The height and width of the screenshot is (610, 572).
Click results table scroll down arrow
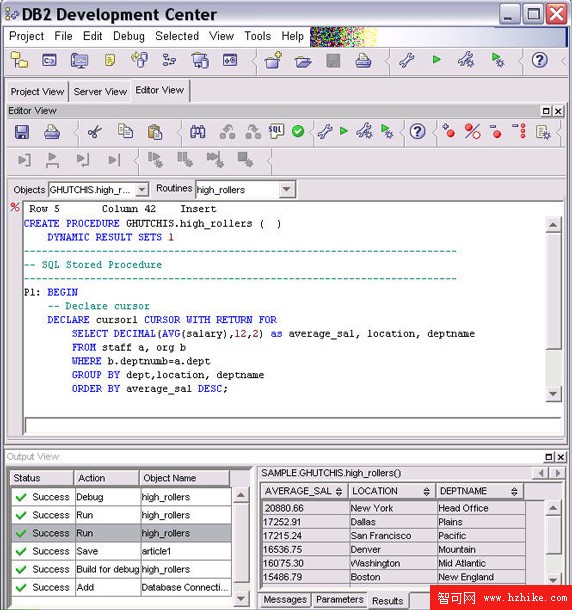pyautogui.click(x=553, y=580)
